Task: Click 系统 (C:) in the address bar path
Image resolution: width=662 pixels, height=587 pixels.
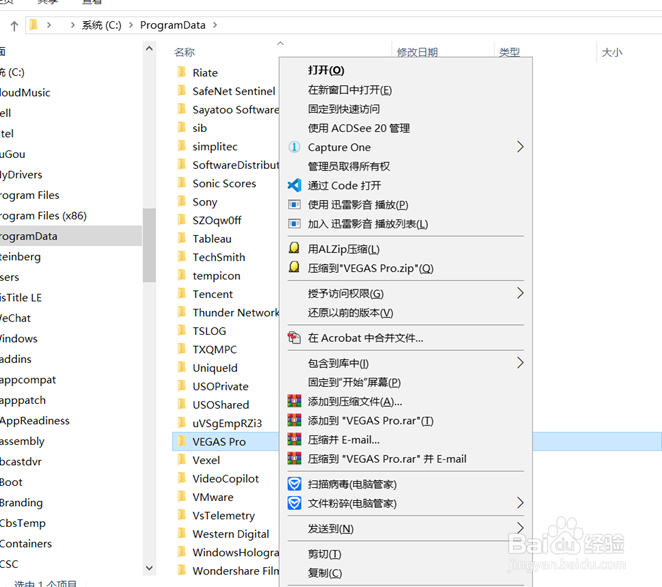Action: (101, 25)
